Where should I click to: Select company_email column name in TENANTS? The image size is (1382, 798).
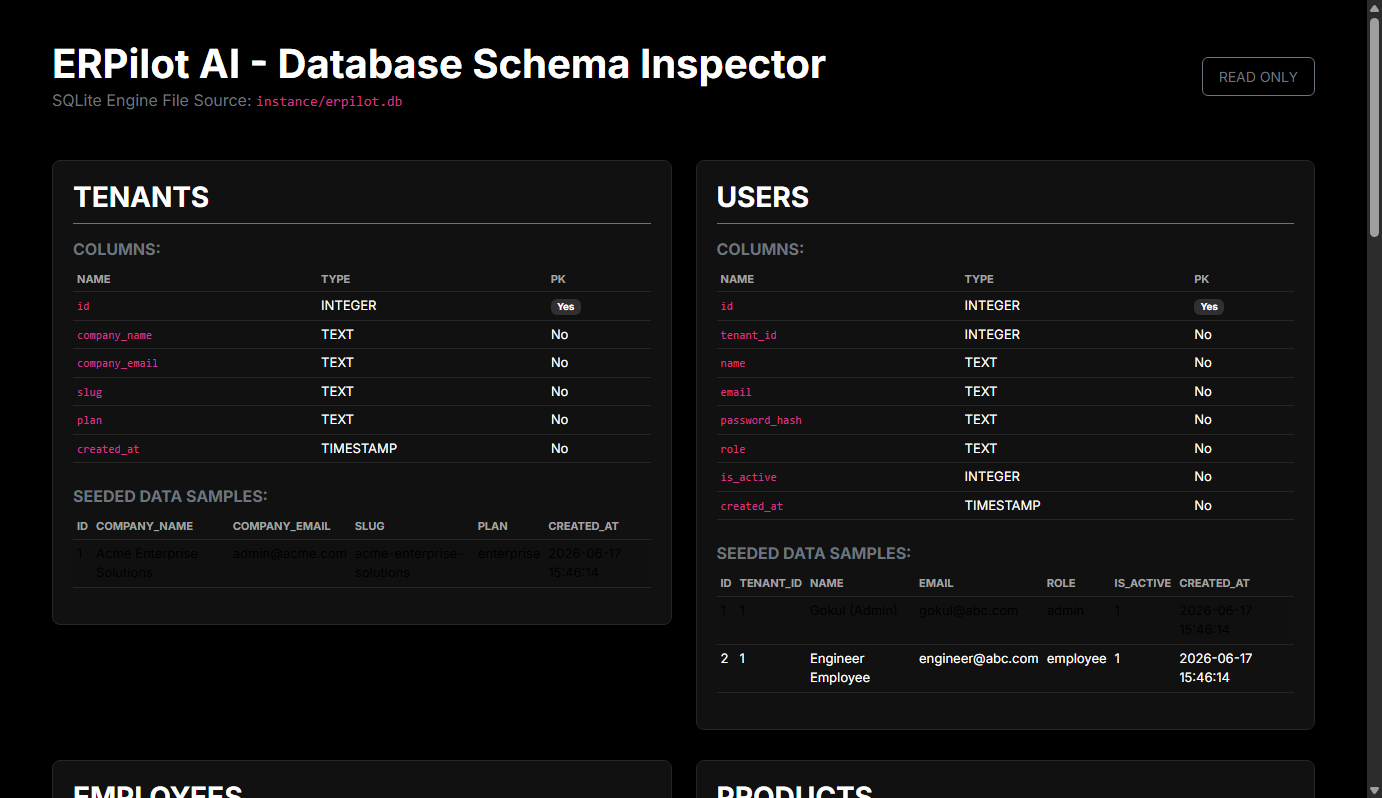point(117,363)
